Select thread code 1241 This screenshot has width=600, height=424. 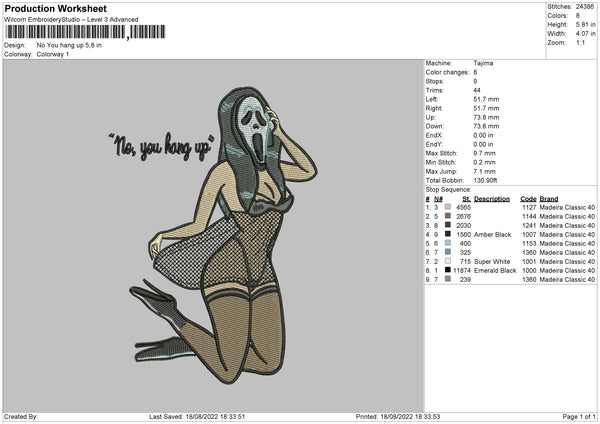point(529,226)
